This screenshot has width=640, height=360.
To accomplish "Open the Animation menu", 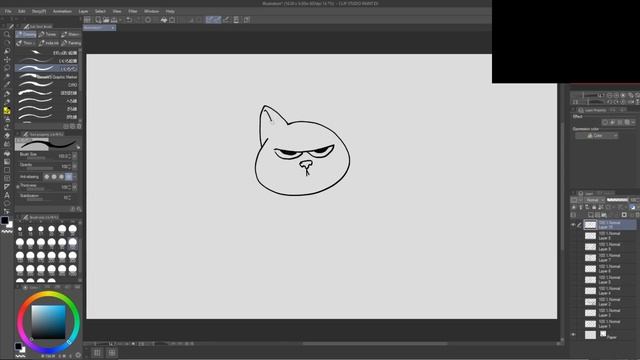I will [62, 11].
